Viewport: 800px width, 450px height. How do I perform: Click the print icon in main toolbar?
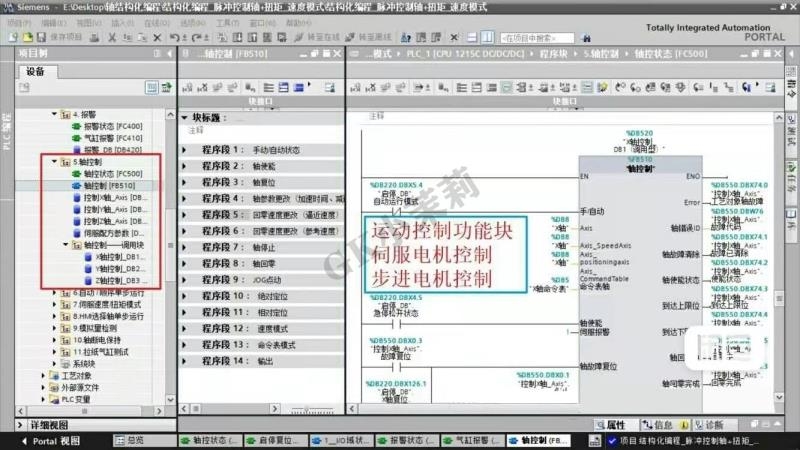click(94, 37)
